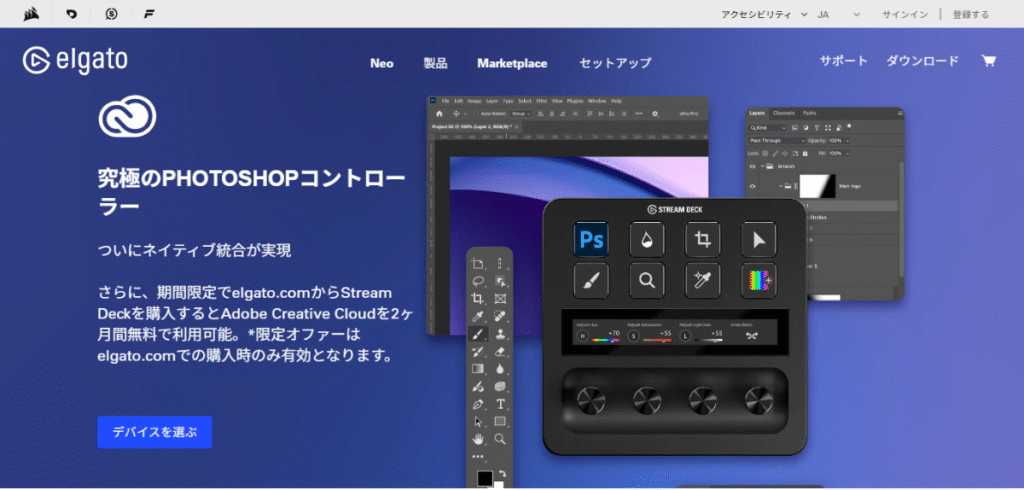Click the Photoshop Home icon in options bar
This screenshot has width=1024, height=490.
click(x=440, y=114)
